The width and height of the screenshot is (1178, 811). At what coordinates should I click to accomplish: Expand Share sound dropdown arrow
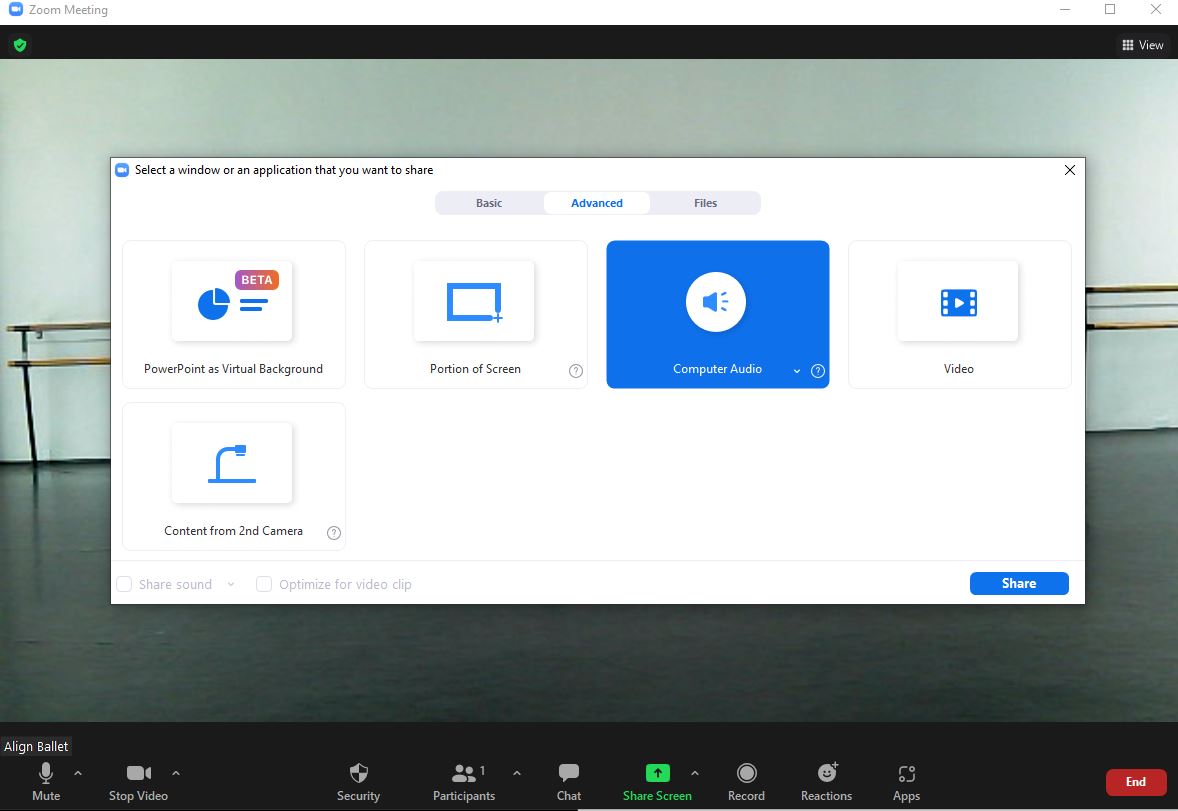coord(231,584)
